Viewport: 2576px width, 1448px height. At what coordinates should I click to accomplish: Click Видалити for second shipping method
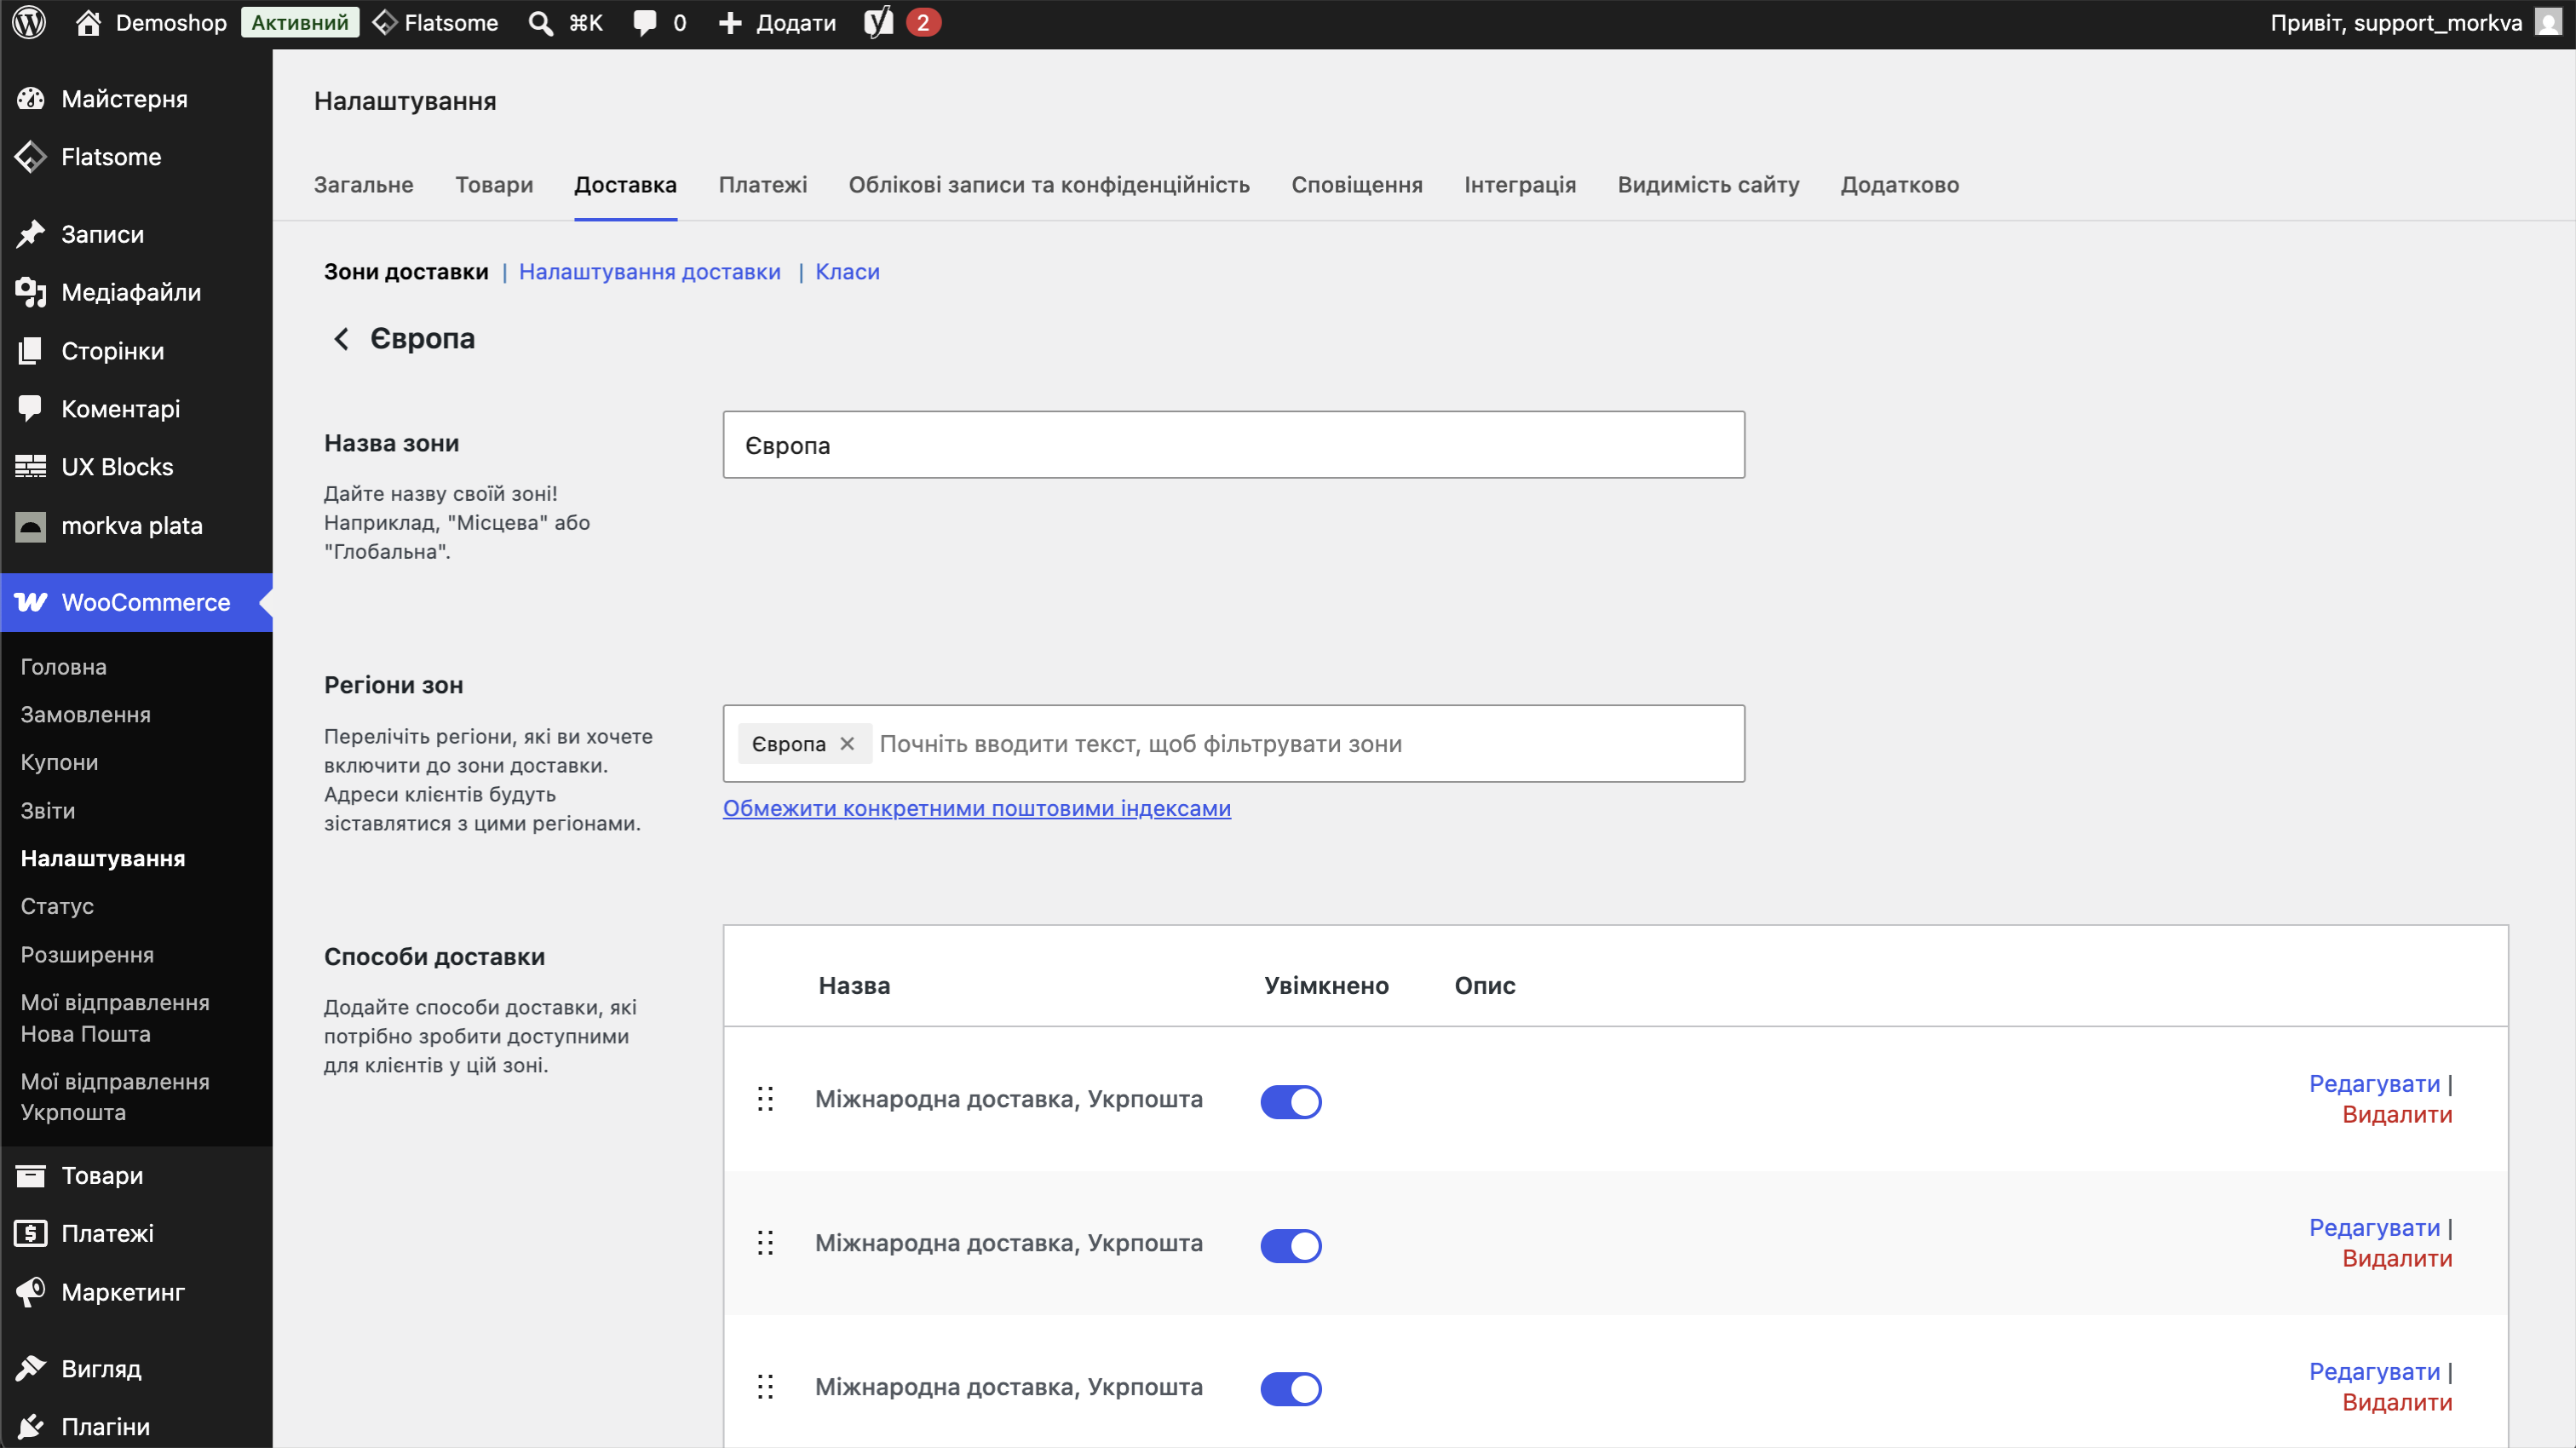2397,1259
